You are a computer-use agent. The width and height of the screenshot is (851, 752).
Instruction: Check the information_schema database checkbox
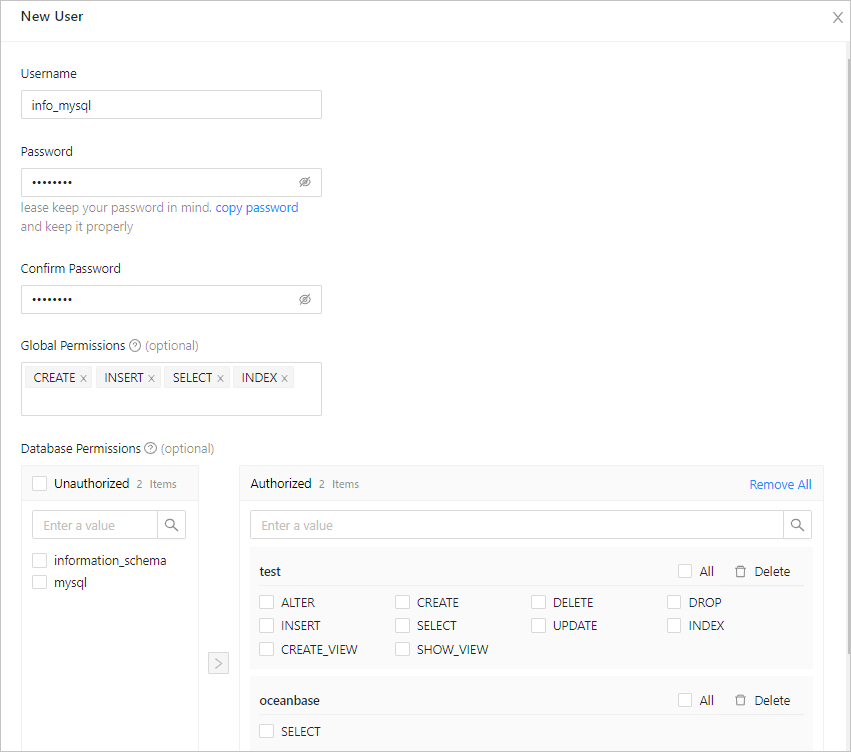pos(40,561)
